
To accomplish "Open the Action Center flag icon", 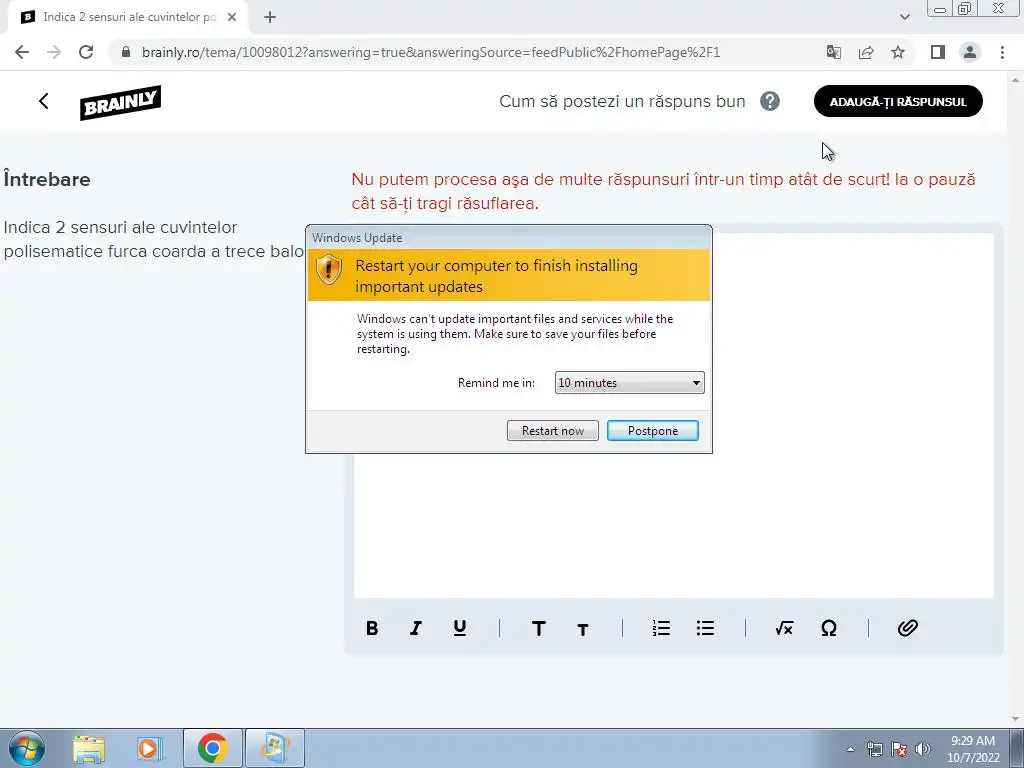I will click(899, 749).
